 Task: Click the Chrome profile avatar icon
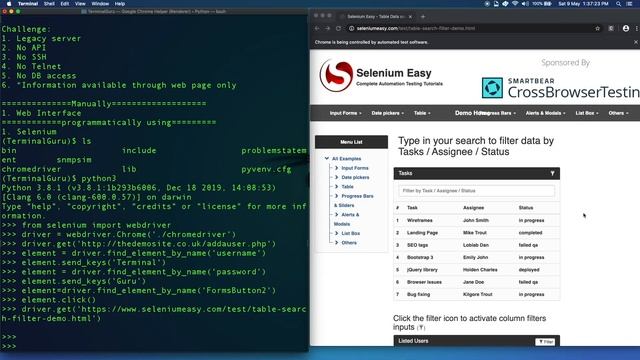pyautogui.click(x=626, y=29)
